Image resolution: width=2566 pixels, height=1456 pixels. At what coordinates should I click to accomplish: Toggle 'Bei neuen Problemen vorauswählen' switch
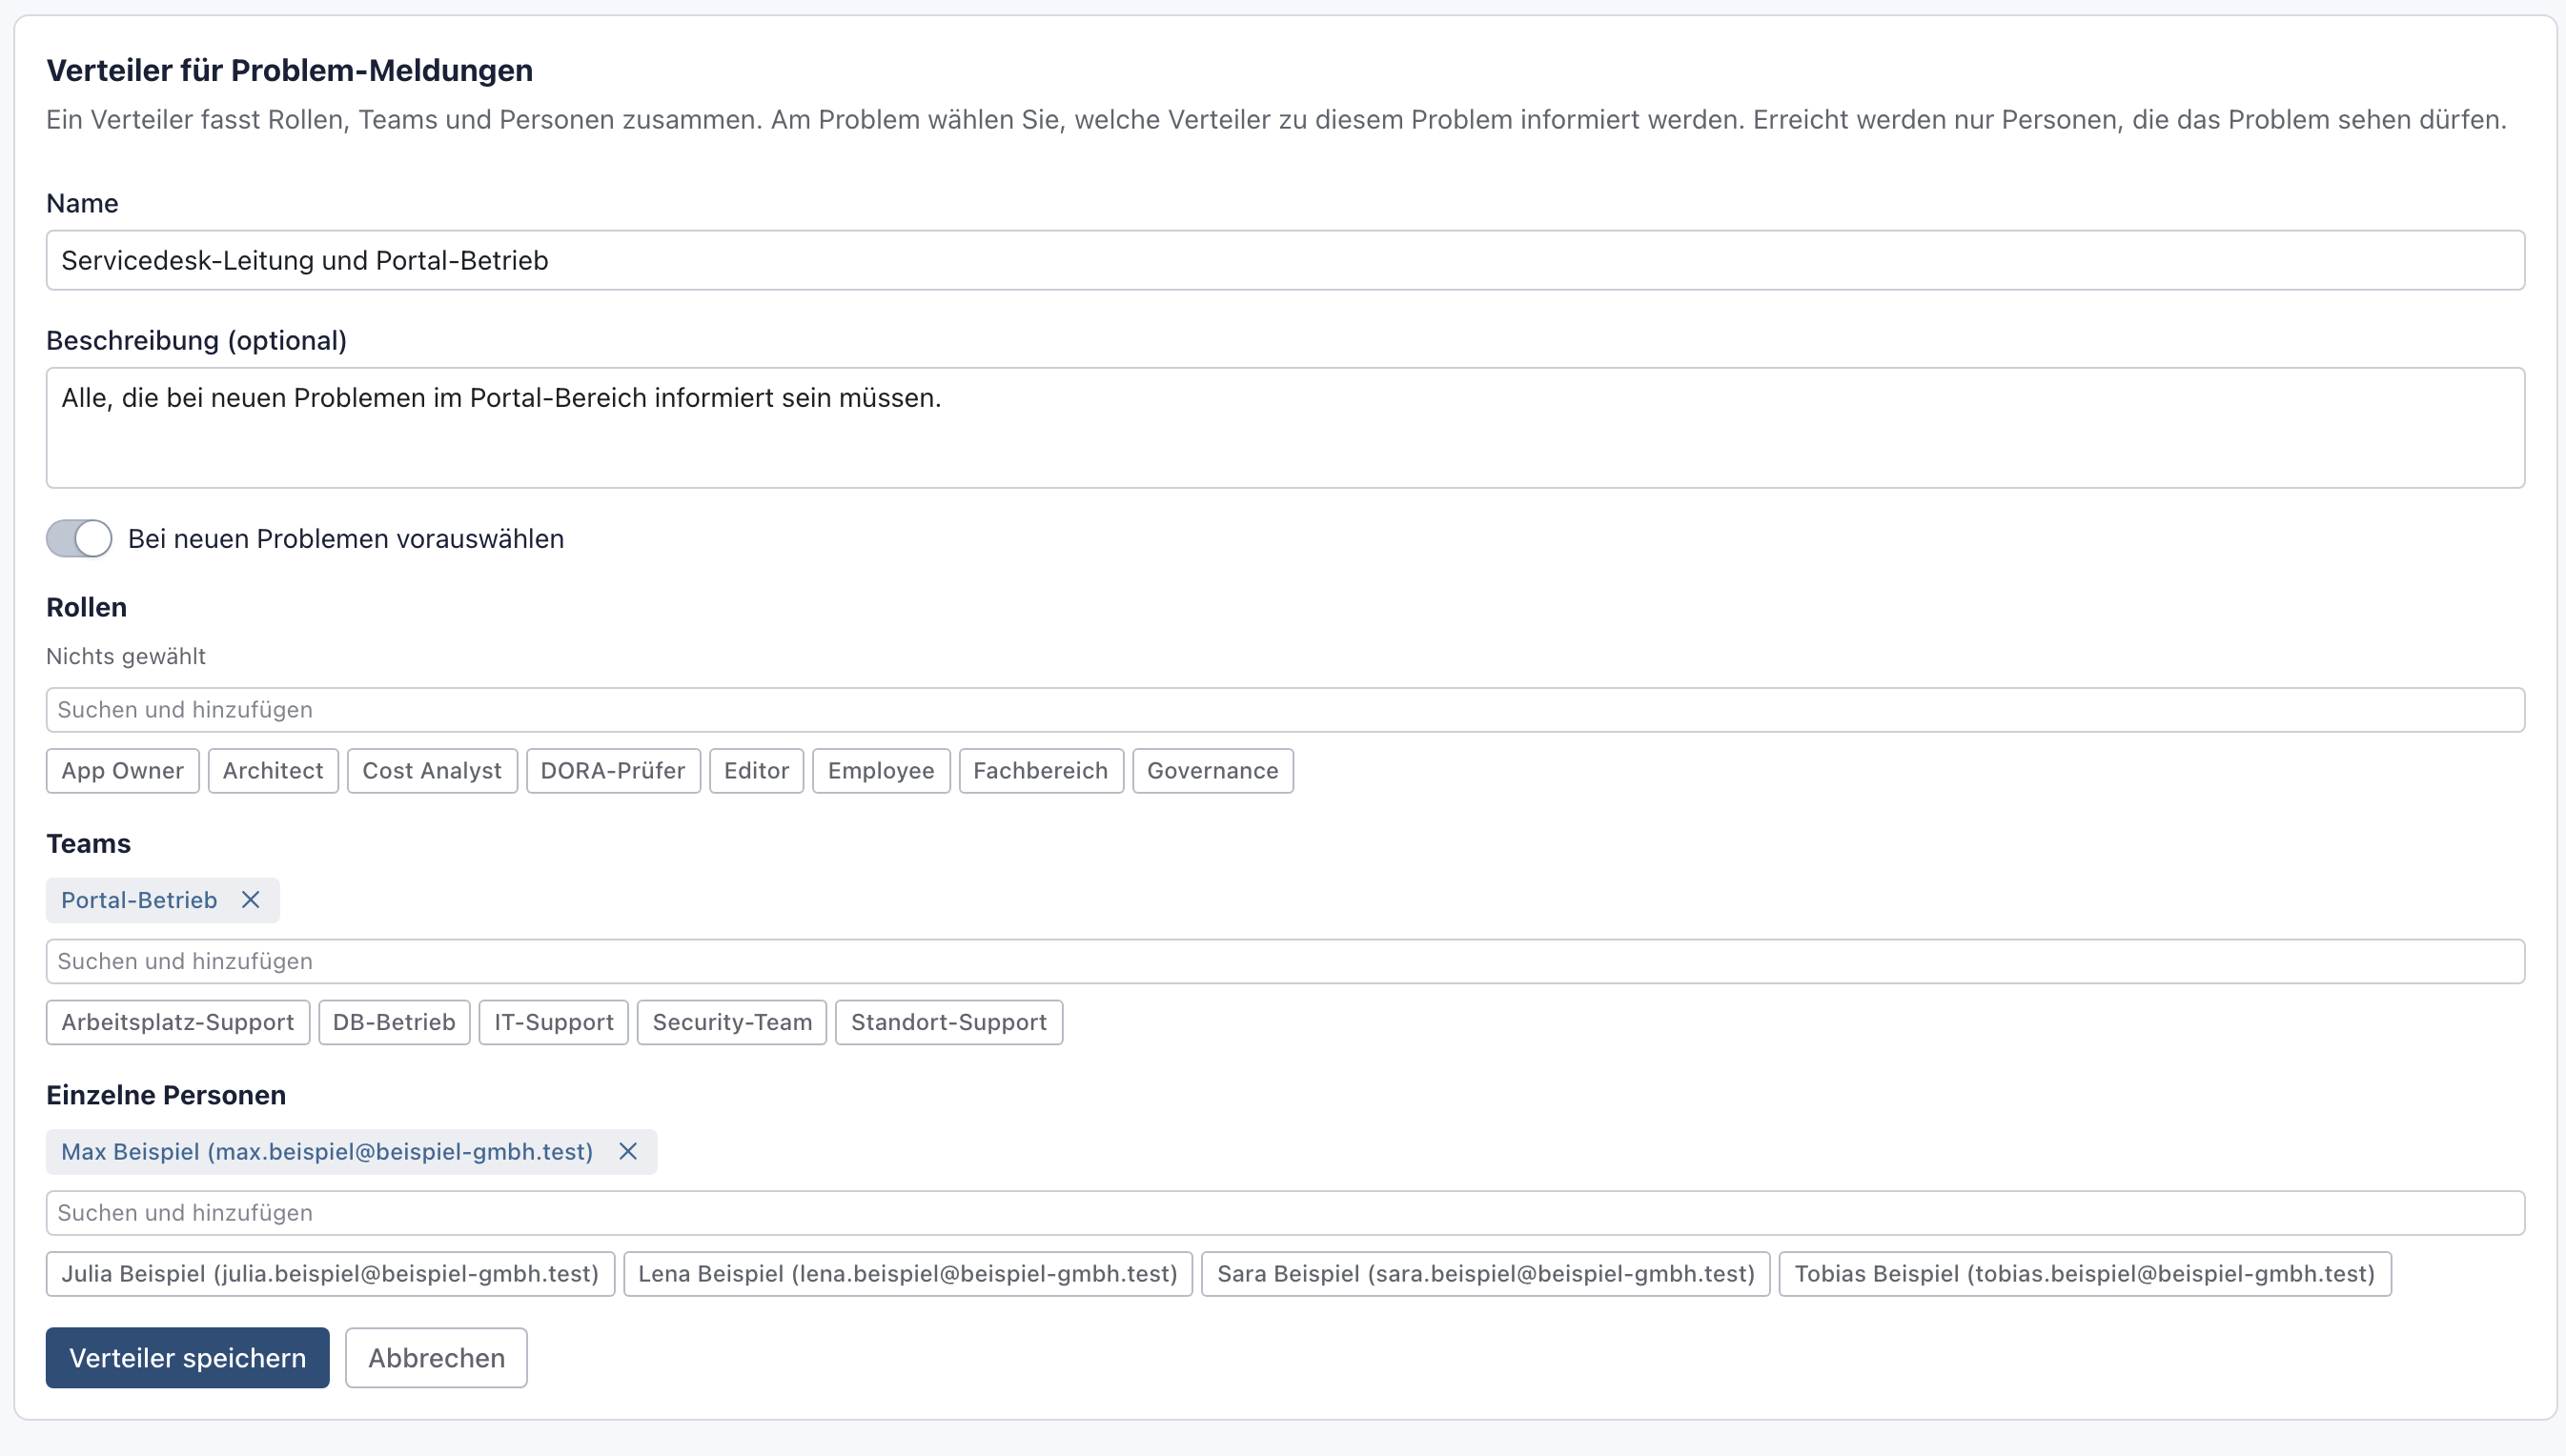pyautogui.click(x=79, y=539)
